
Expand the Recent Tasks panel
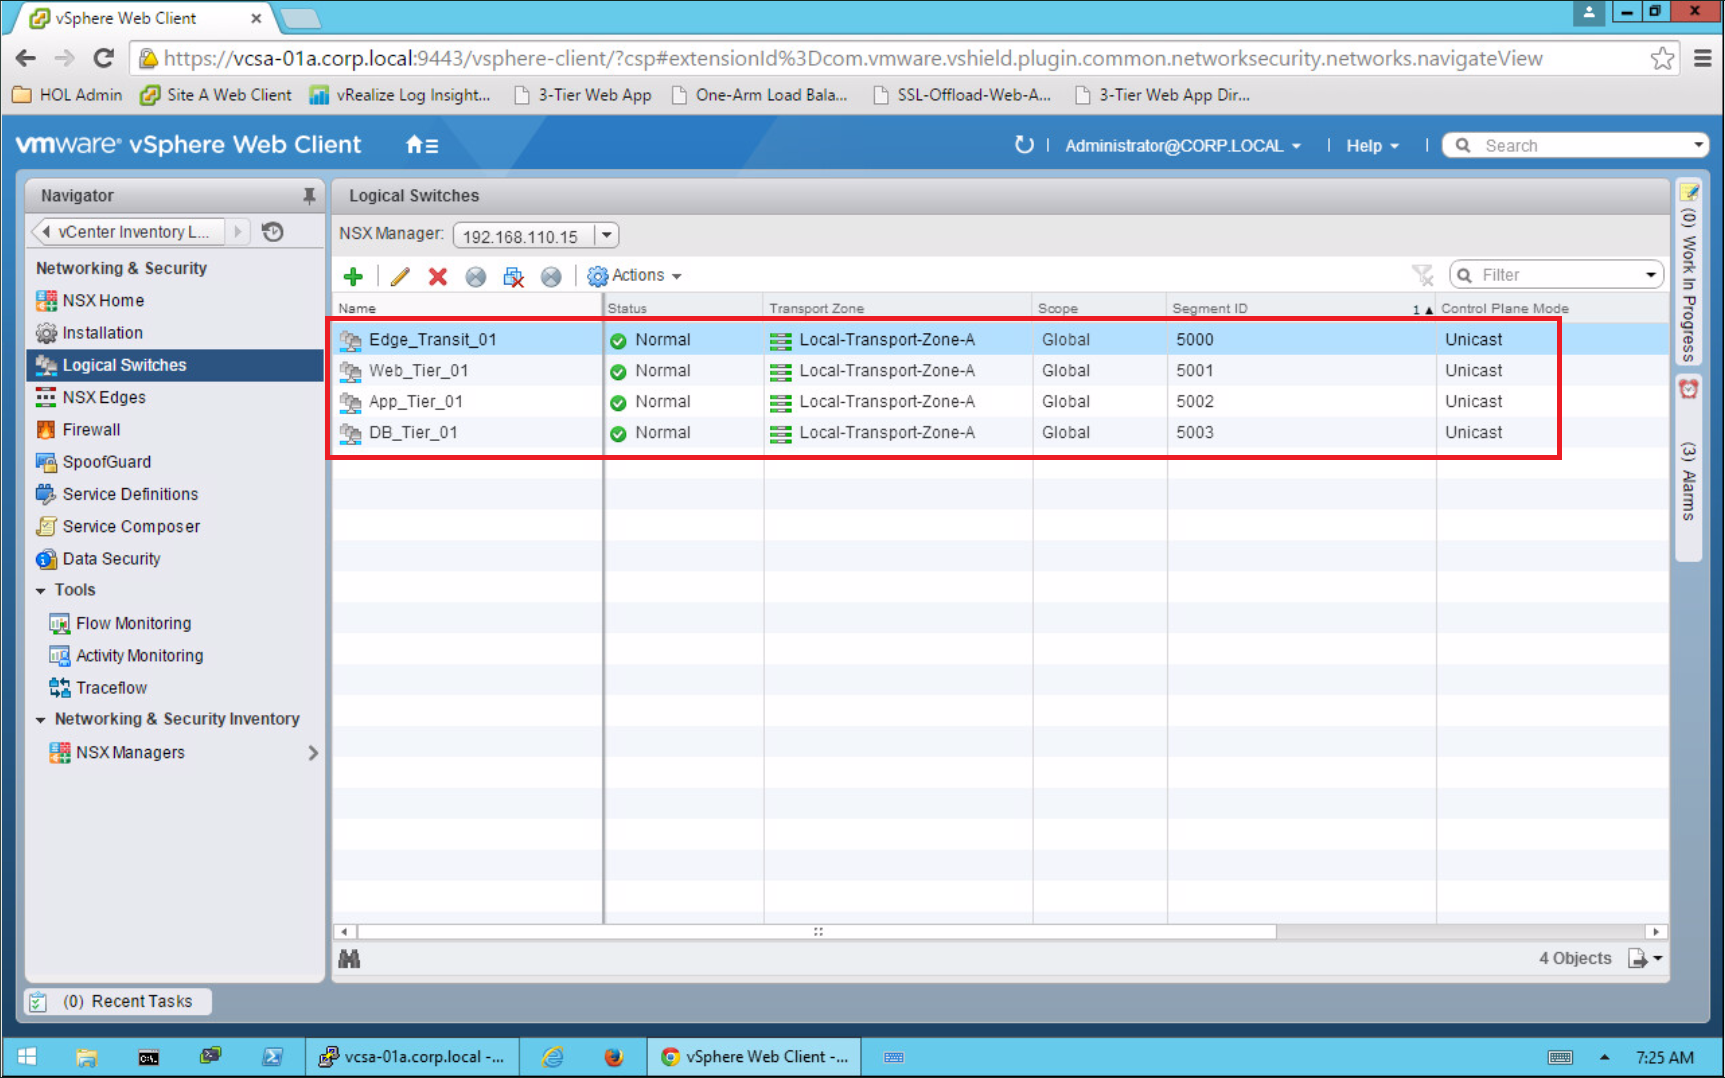(119, 1001)
